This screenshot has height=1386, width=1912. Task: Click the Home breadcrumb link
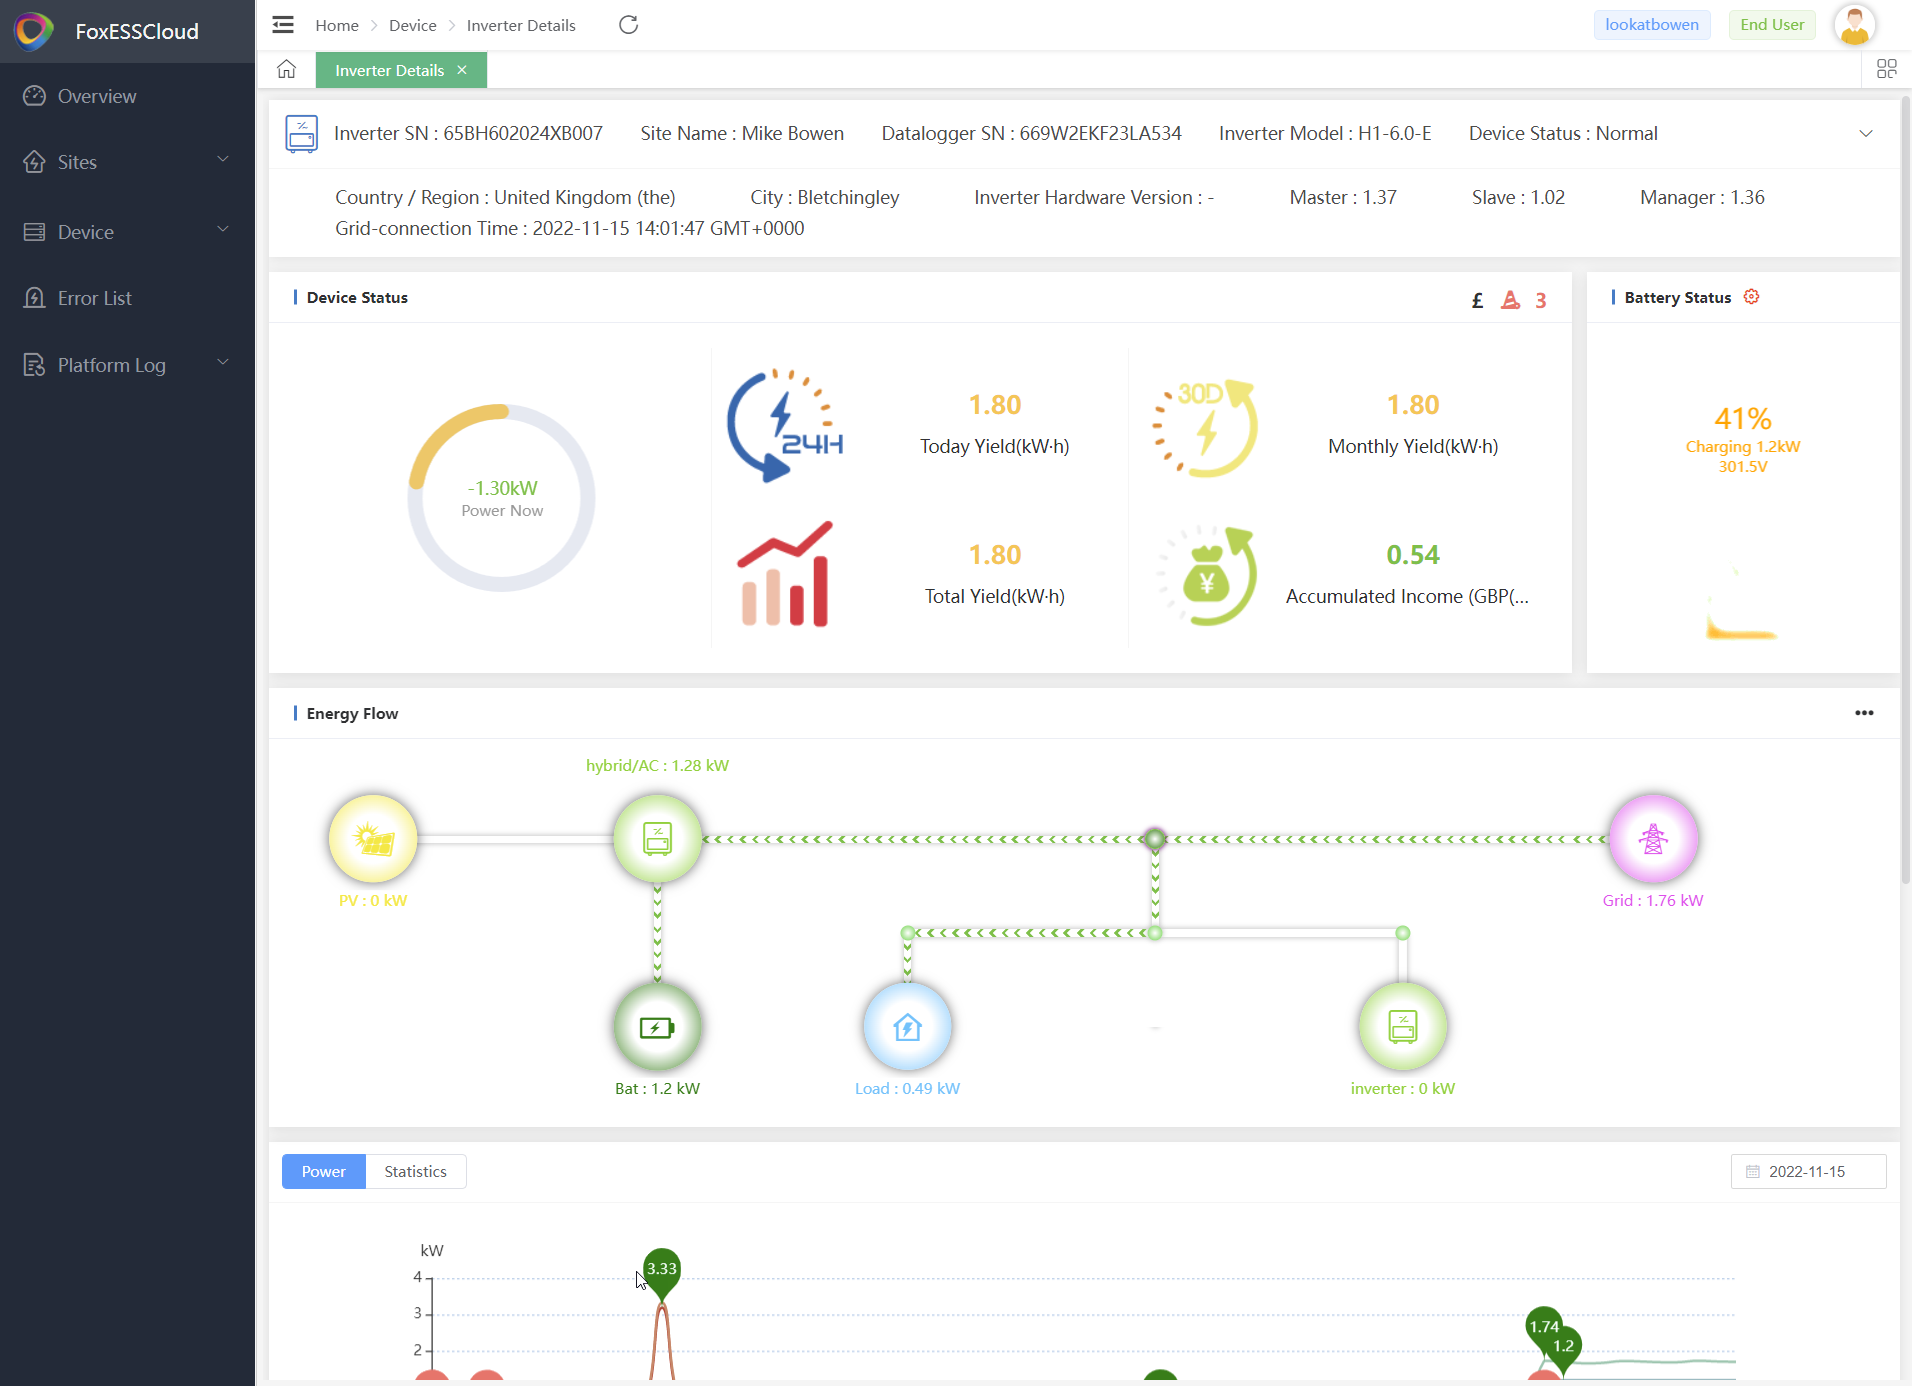pyautogui.click(x=336, y=25)
